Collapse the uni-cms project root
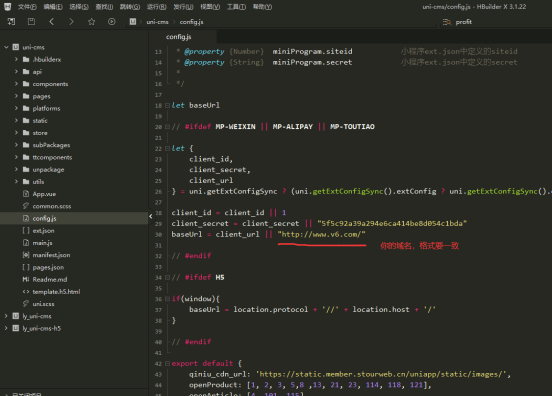 pos(6,47)
